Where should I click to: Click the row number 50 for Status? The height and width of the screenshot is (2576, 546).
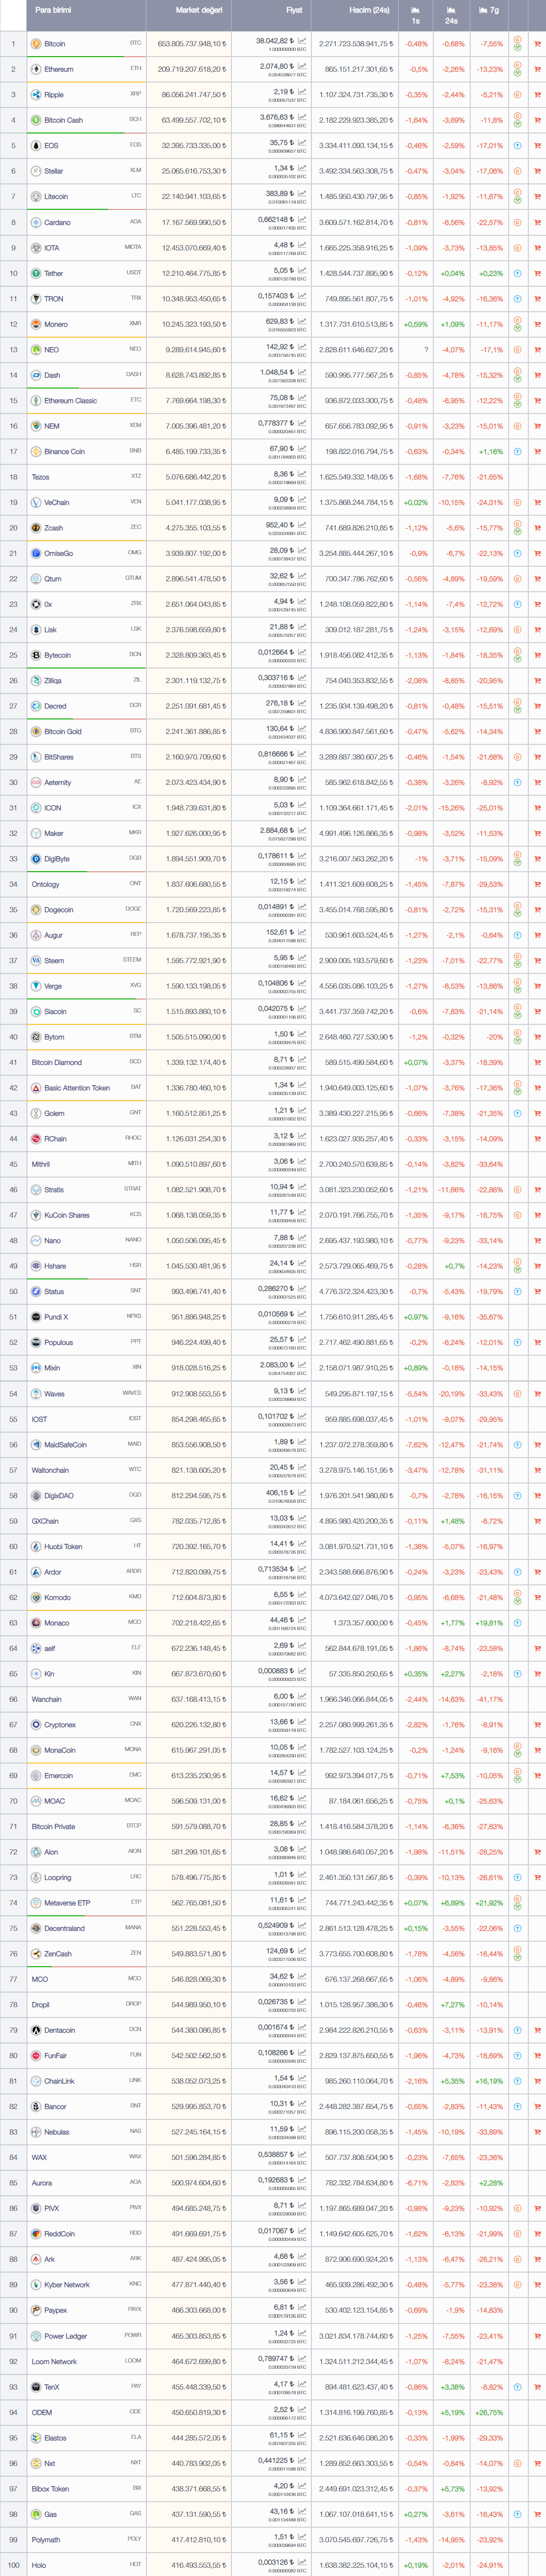coord(13,1292)
